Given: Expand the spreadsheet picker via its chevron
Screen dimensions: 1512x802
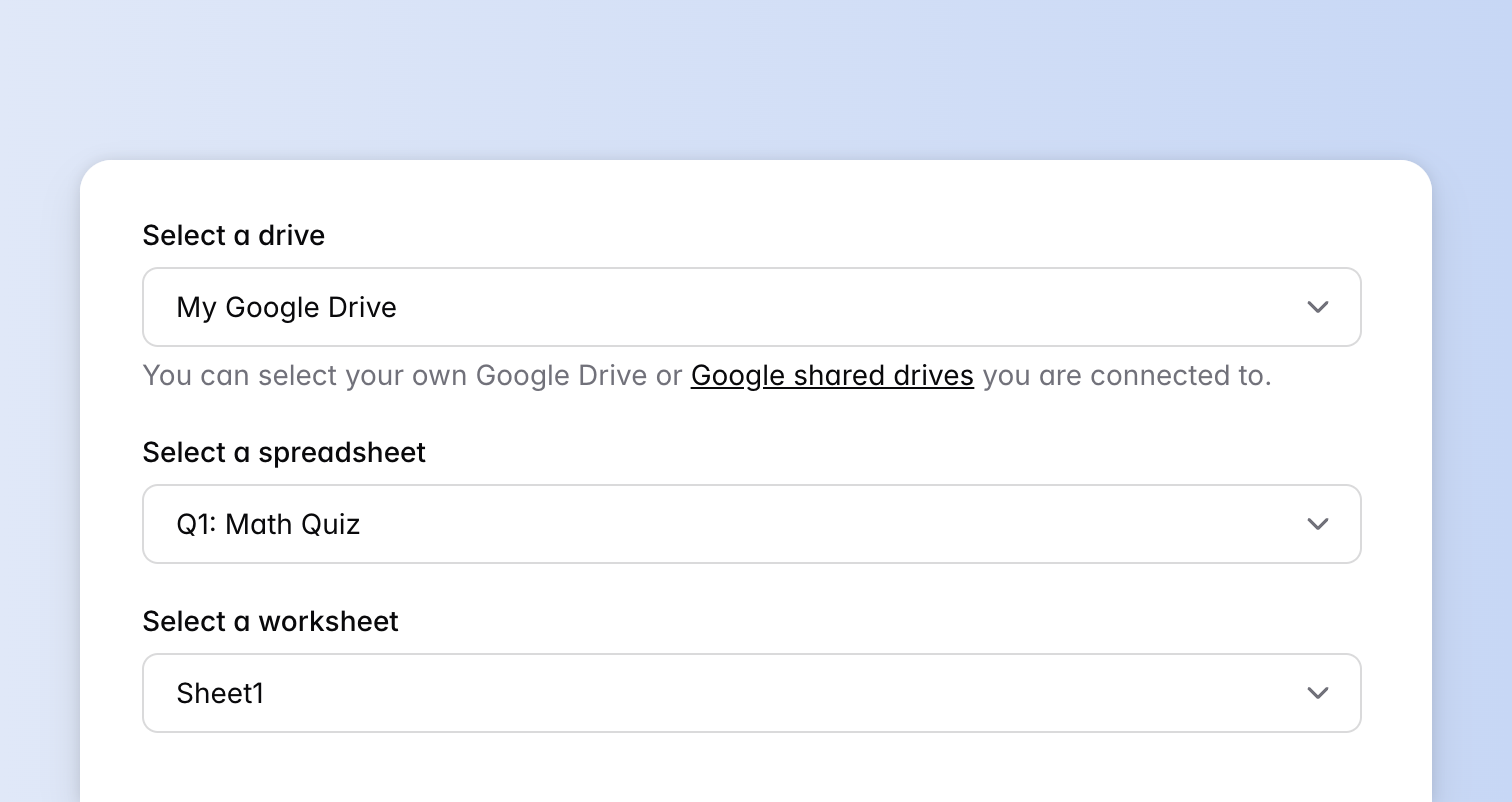Looking at the screenshot, I should pyautogui.click(x=1318, y=524).
